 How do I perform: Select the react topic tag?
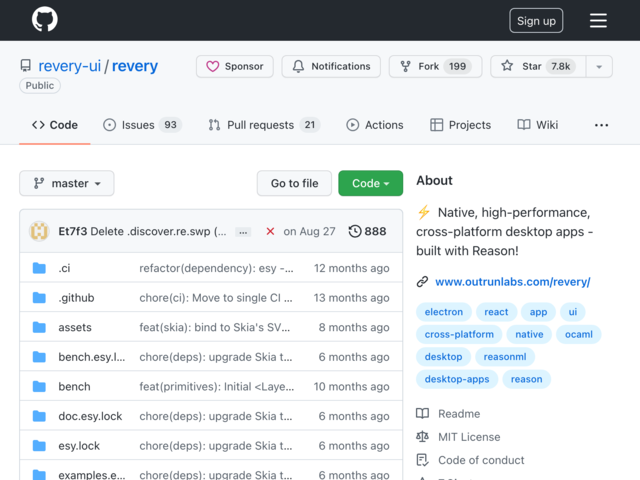[496, 312]
